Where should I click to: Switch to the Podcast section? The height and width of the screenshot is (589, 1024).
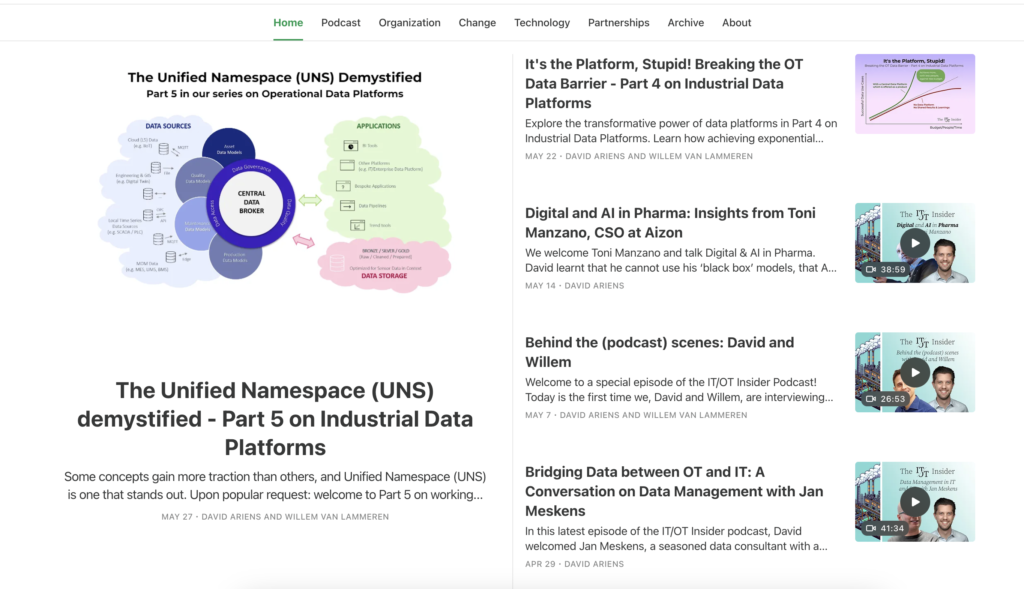[340, 22]
